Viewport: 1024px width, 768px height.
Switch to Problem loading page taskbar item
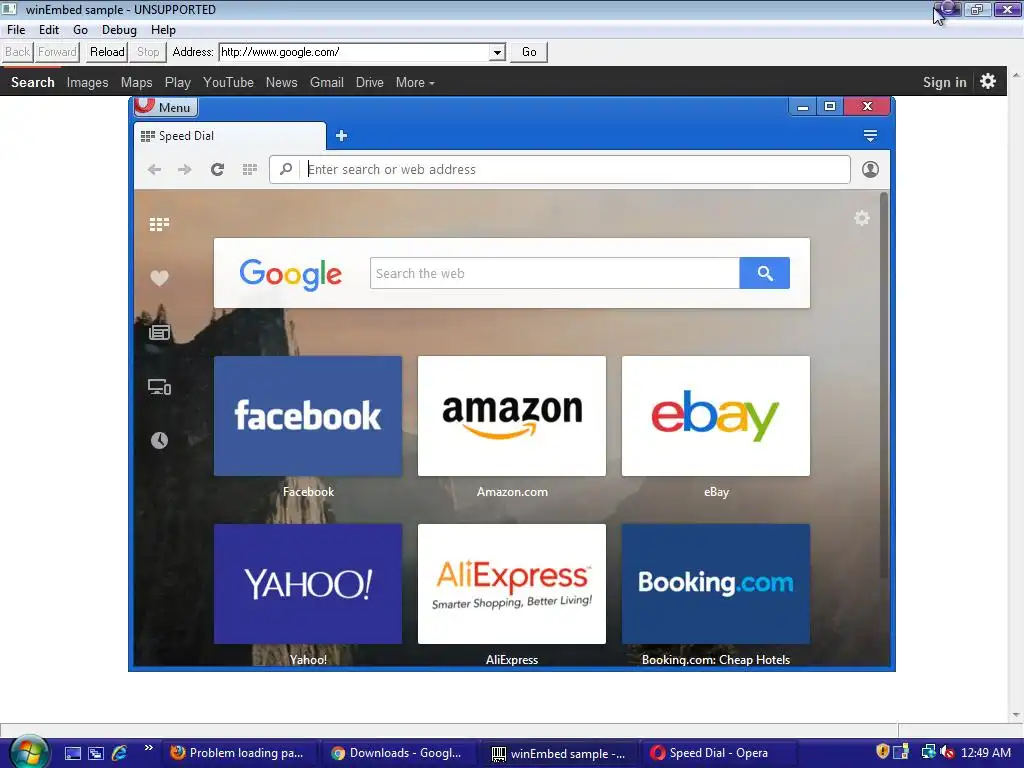click(238, 753)
